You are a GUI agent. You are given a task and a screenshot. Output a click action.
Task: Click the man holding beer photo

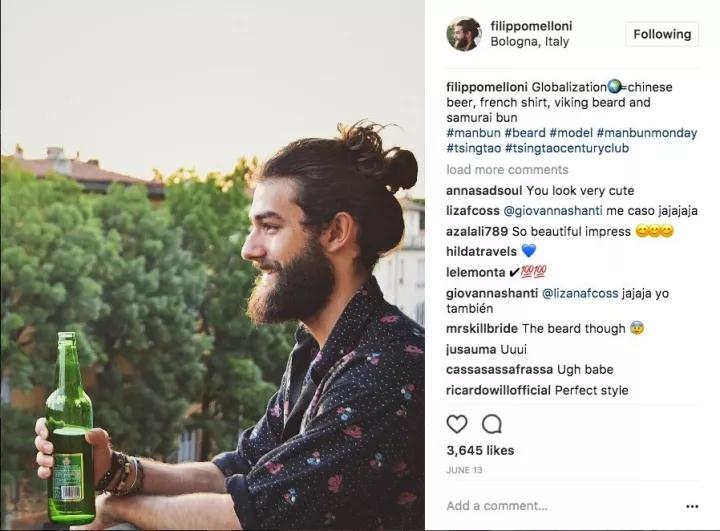(213, 266)
